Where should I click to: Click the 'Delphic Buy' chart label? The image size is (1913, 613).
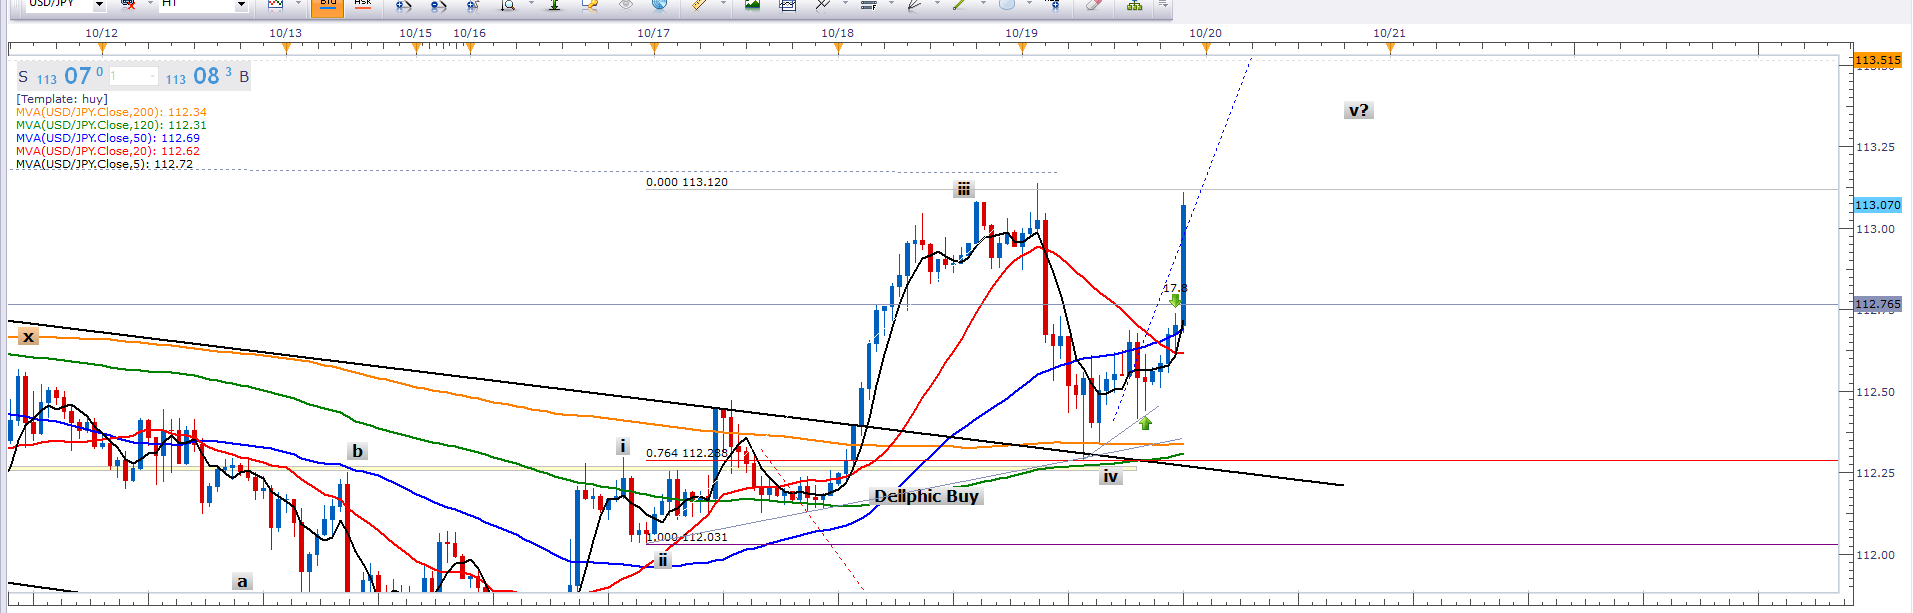point(926,496)
